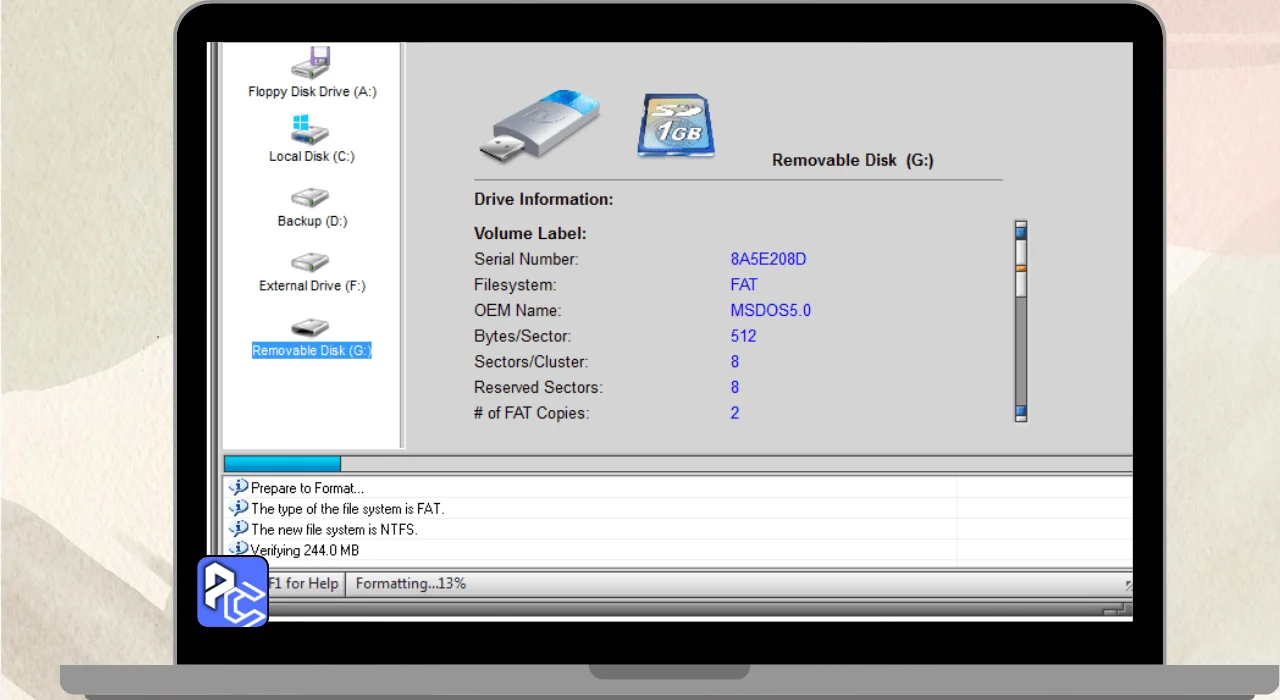1280x700 pixels.
Task: Click the serial number value 8A5E208D
Action: (x=768, y=260)
